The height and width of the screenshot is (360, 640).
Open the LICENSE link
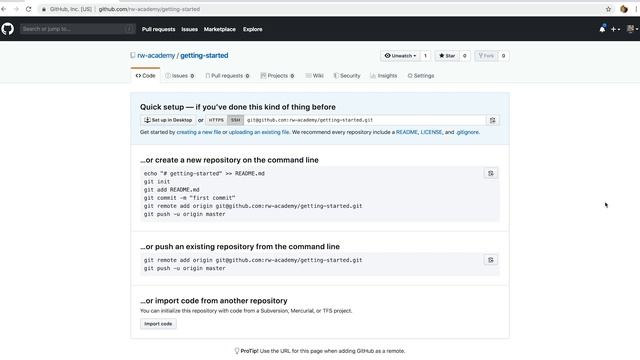431,132
